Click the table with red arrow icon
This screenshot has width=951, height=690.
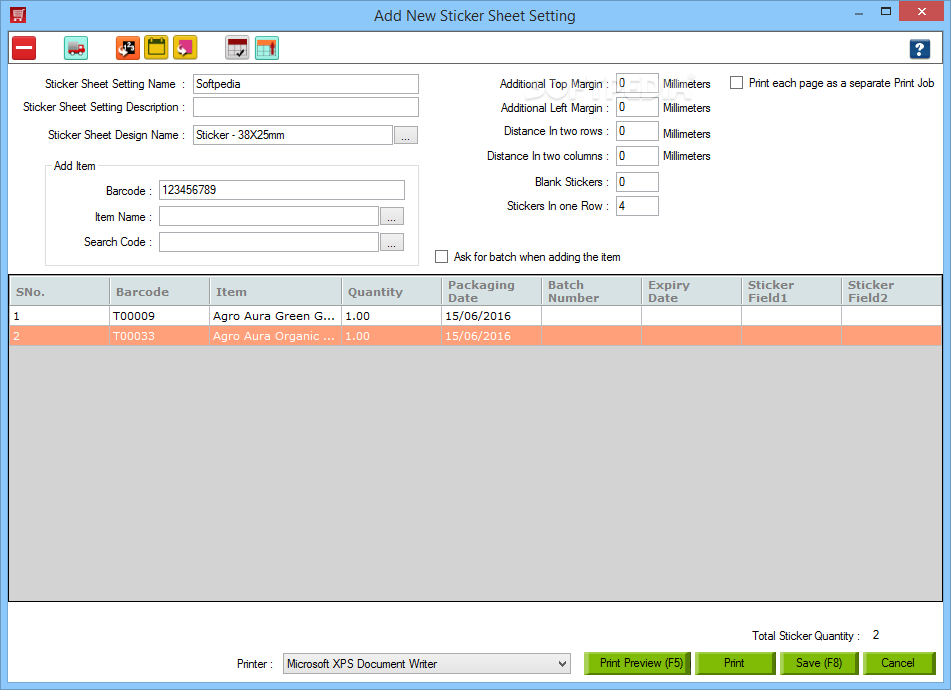click(x=267, y=48)
